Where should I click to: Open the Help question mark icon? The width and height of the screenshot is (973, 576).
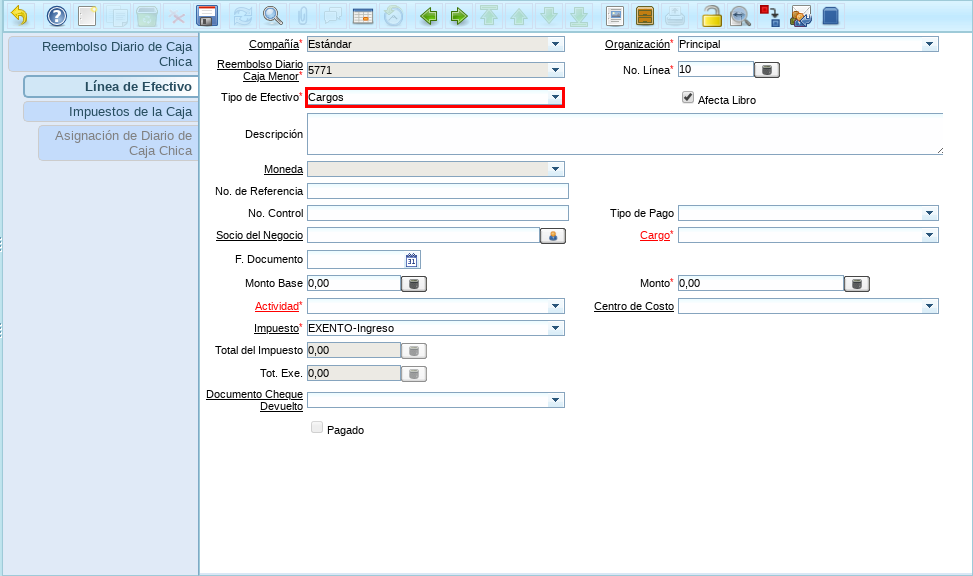point(57,16)
